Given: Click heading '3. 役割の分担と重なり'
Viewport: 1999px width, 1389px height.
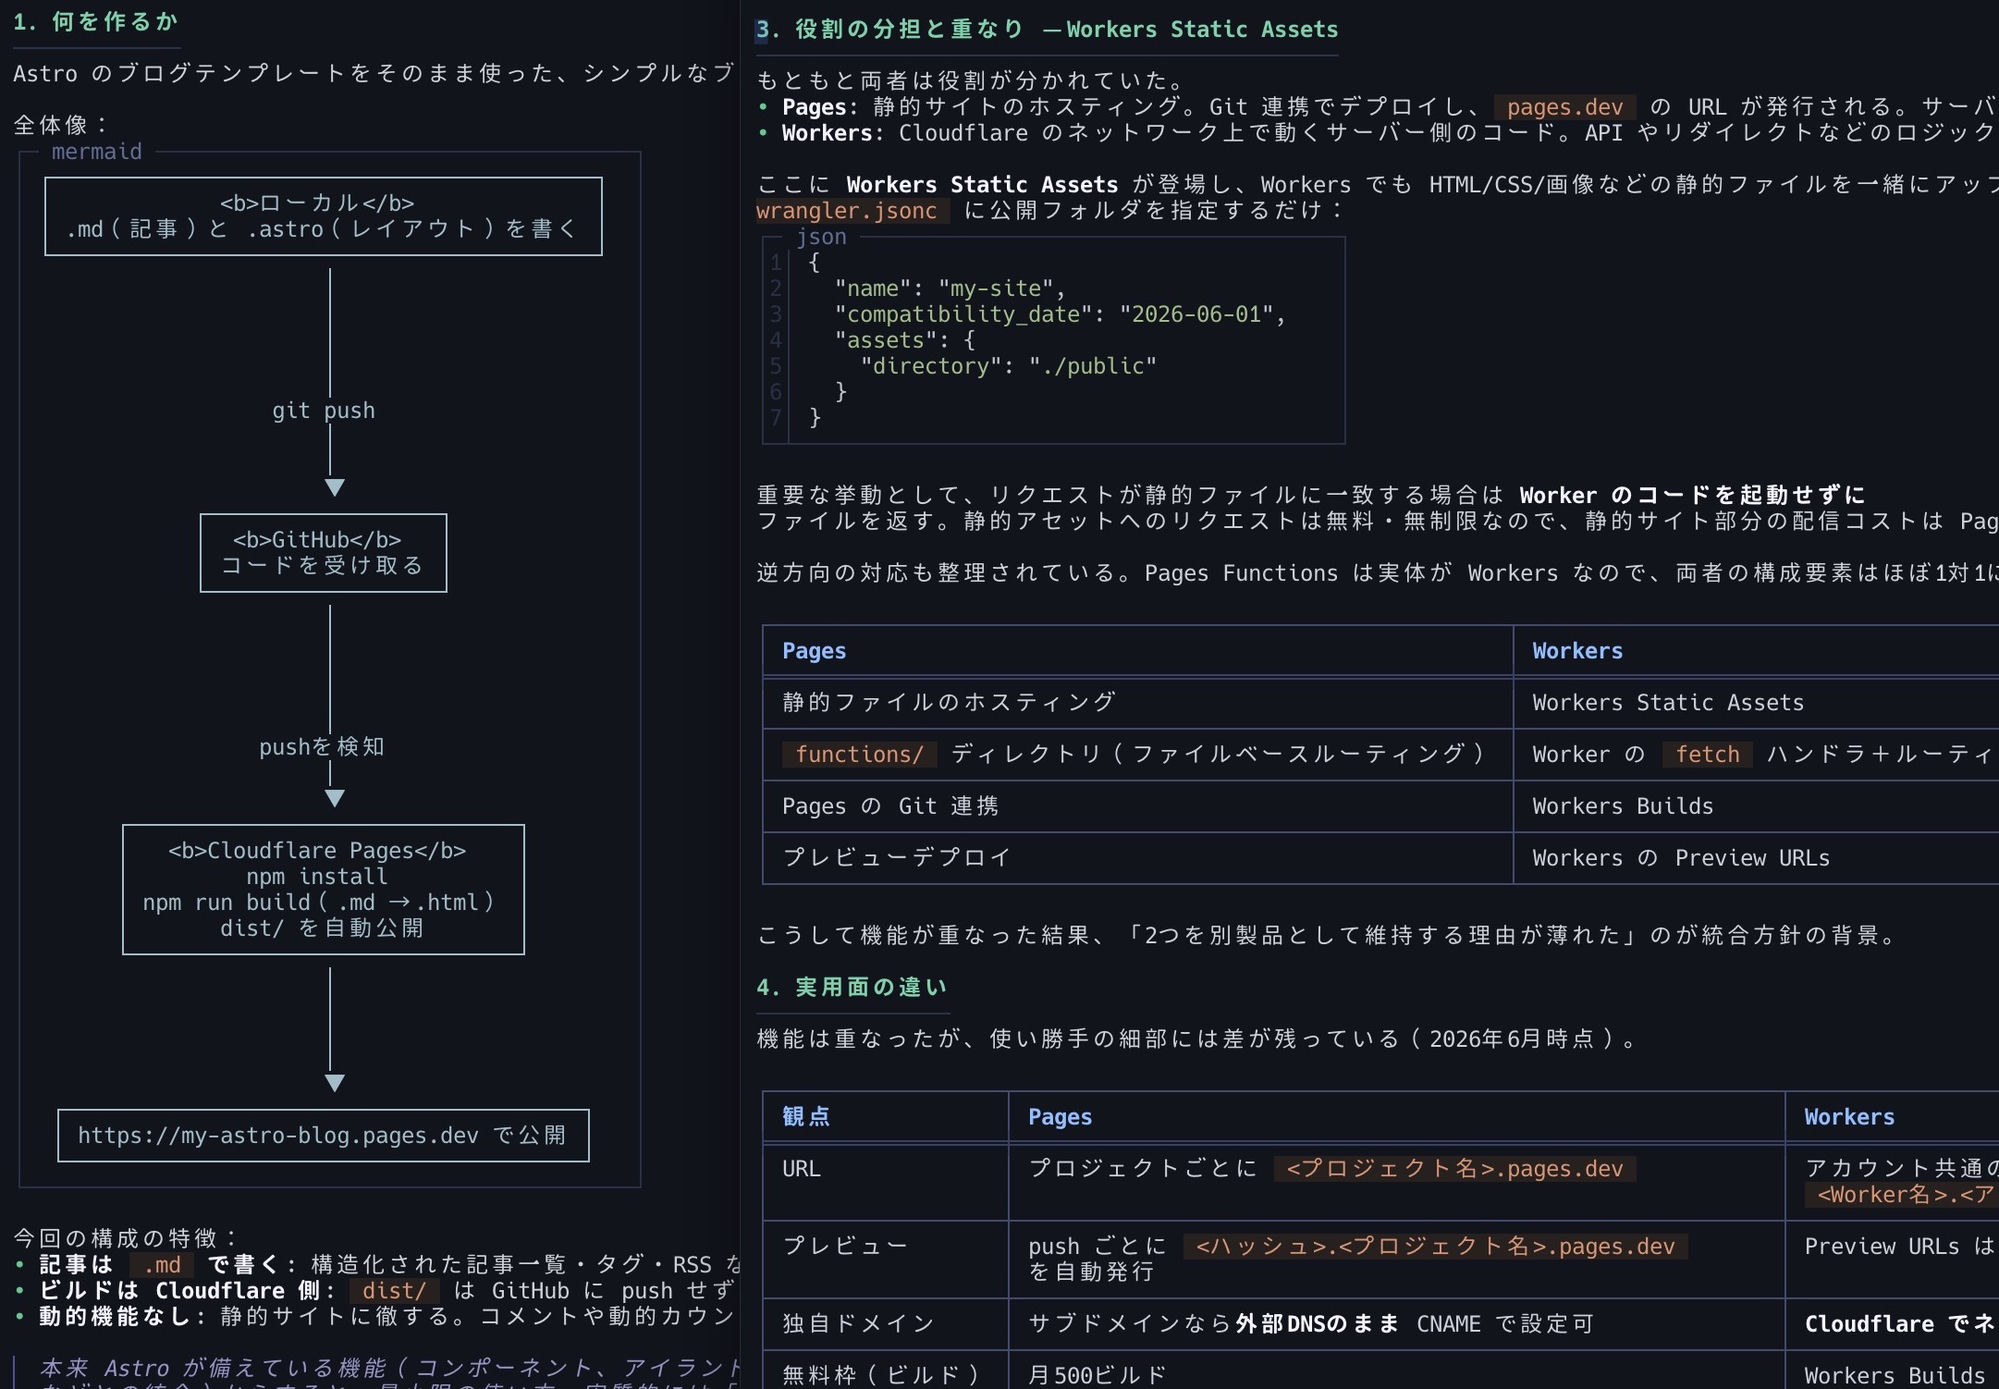Looking at the screenshot, I should 890,29.
